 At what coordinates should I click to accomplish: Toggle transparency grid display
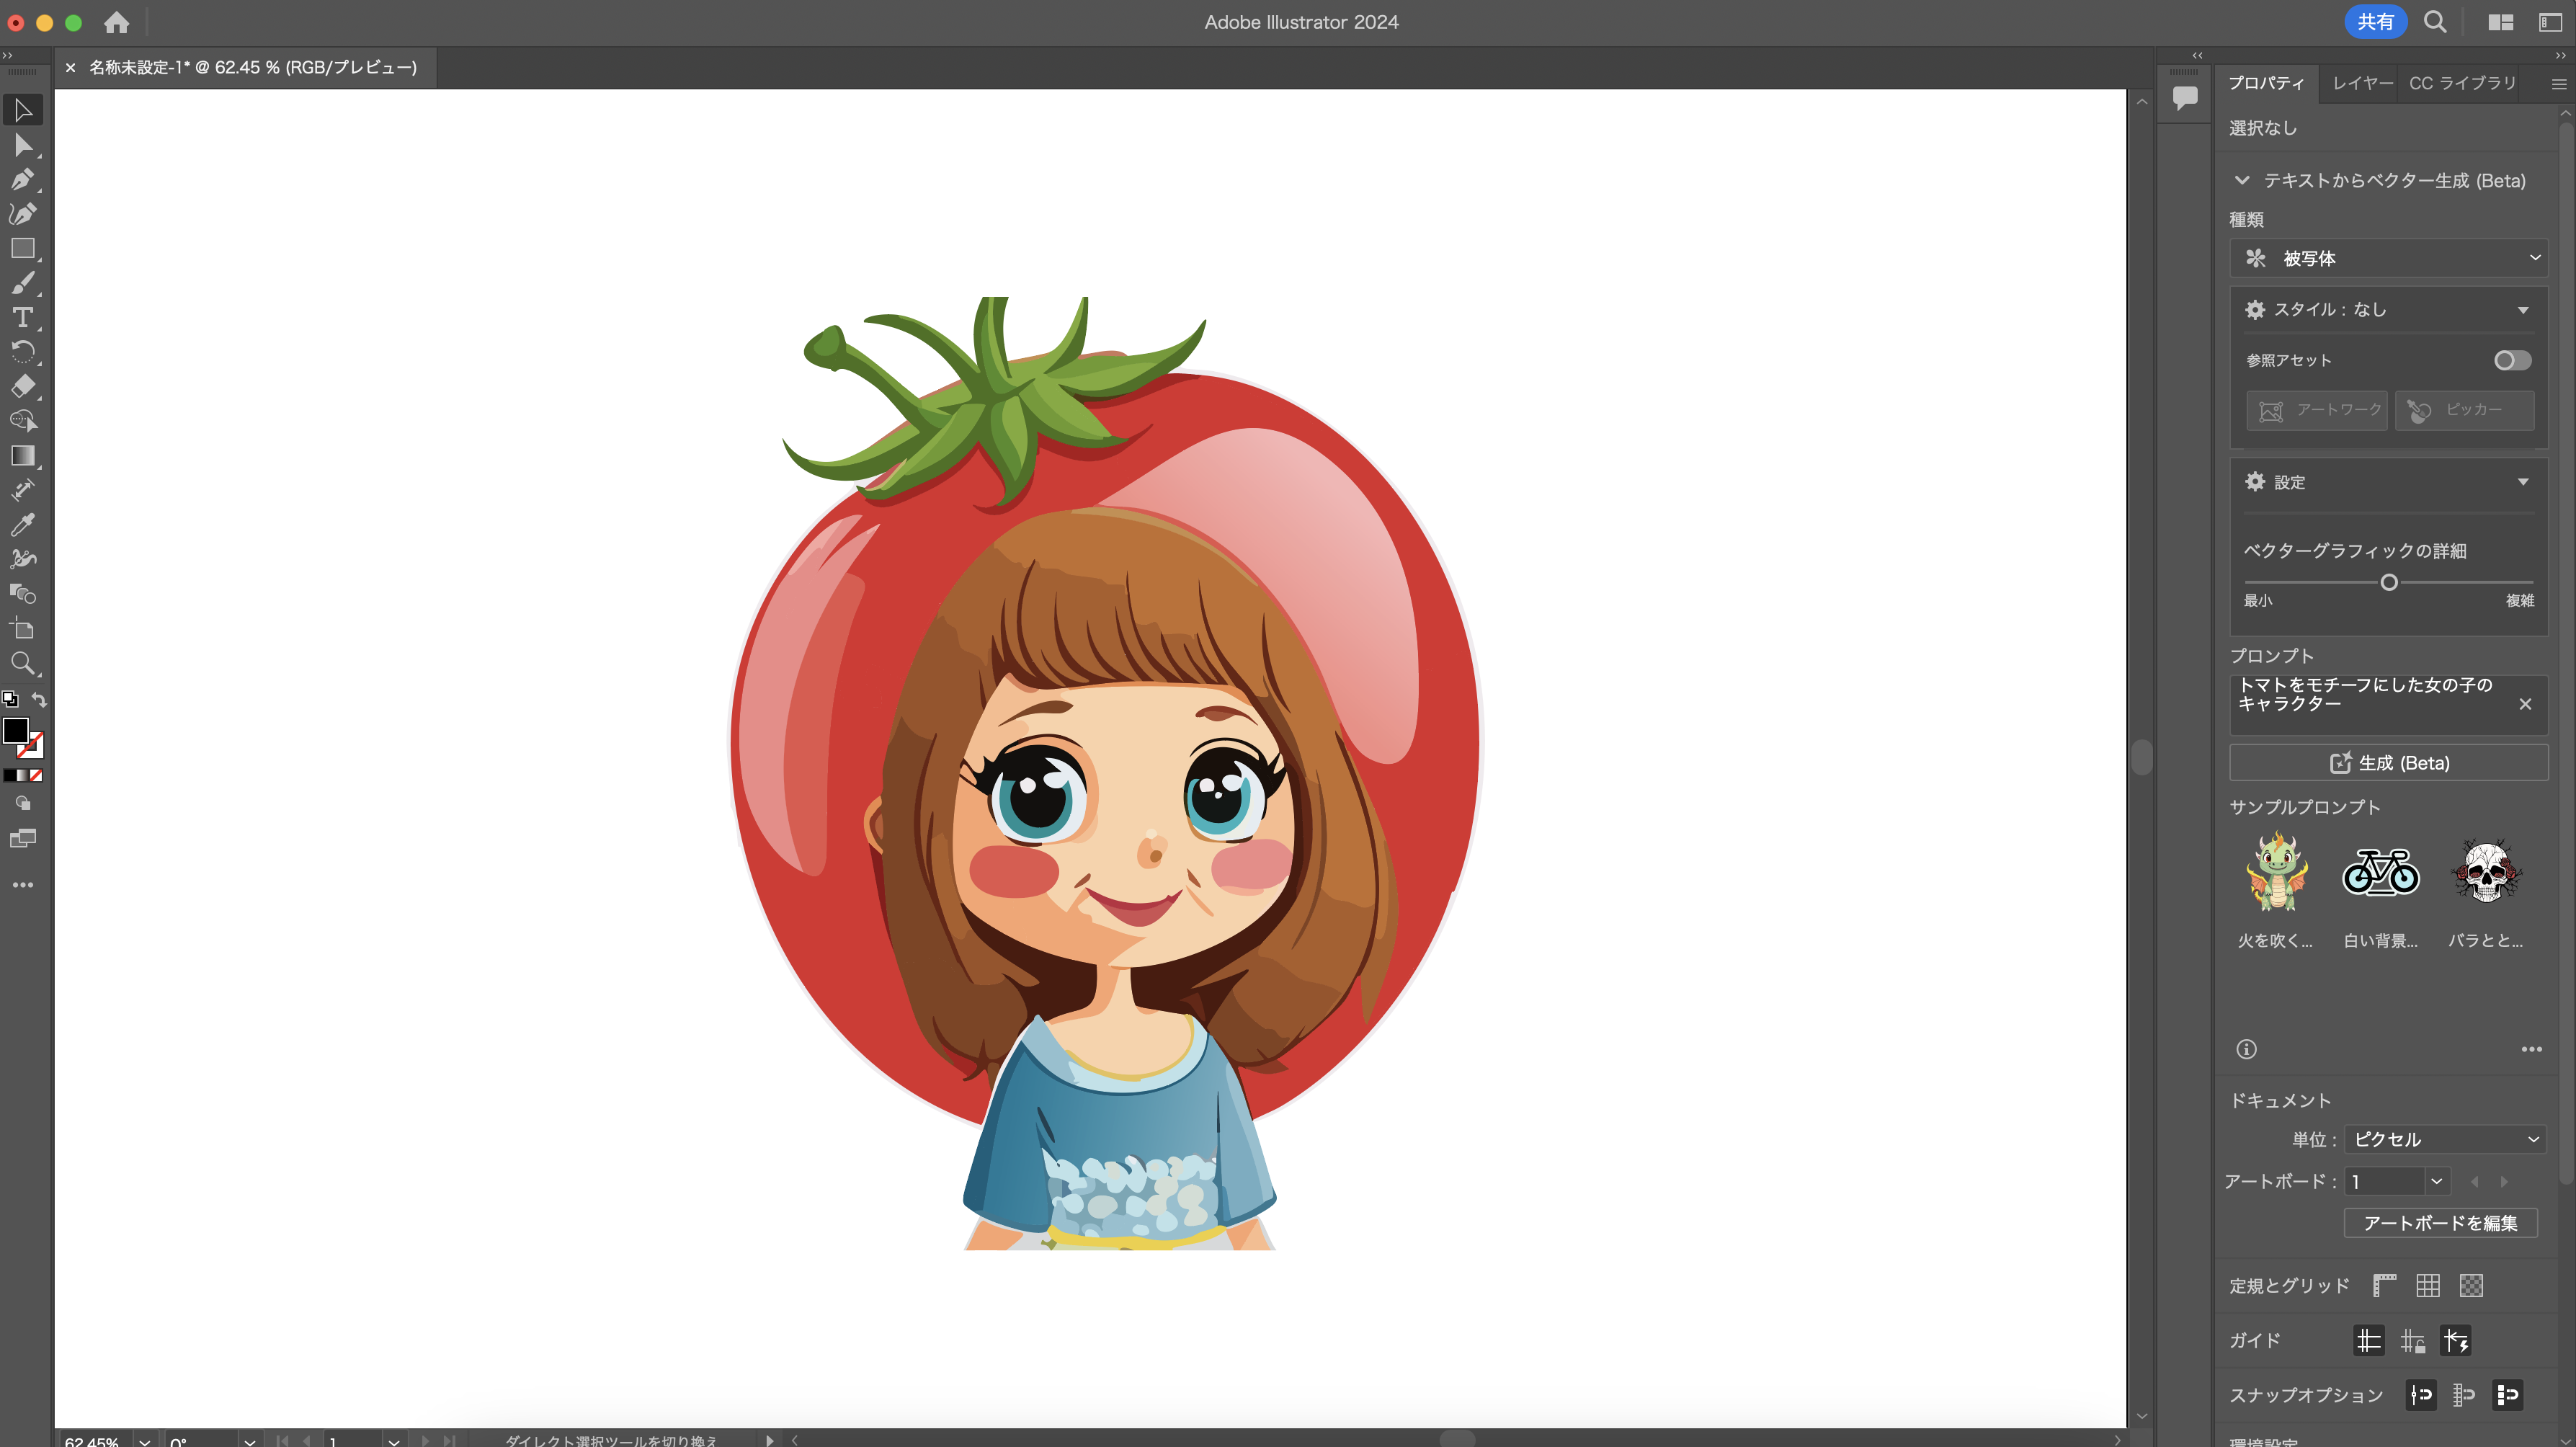(2471, 1285)
